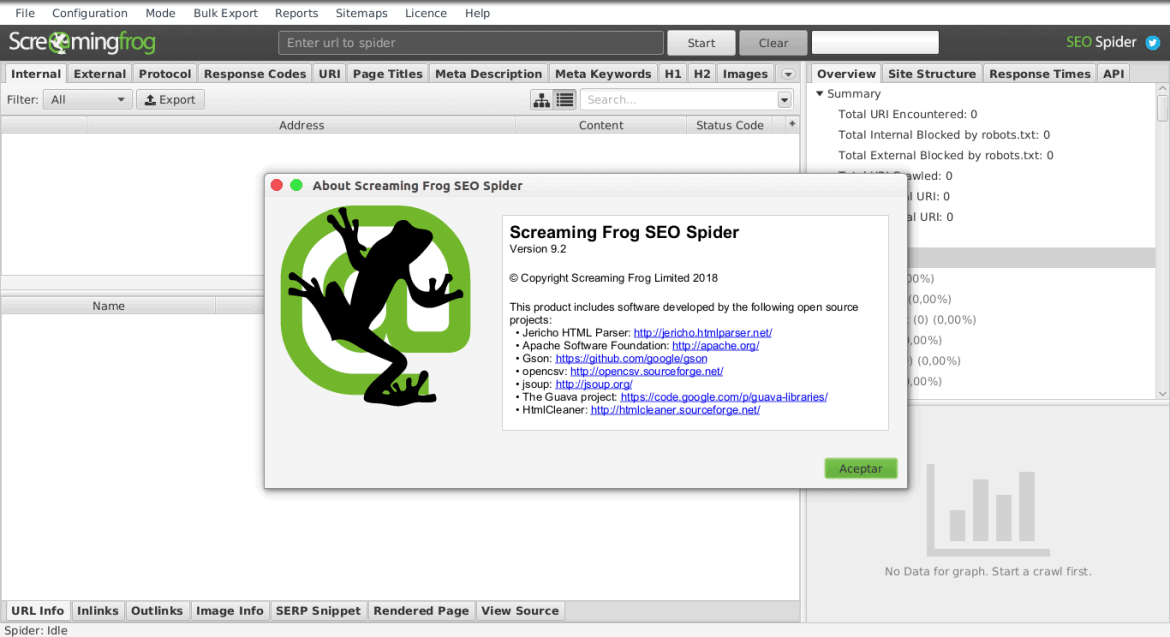The width and height of the screenshot is (1170, 637).
Task: Select the Meta Keywords tab
Action: tap(603, 74)
